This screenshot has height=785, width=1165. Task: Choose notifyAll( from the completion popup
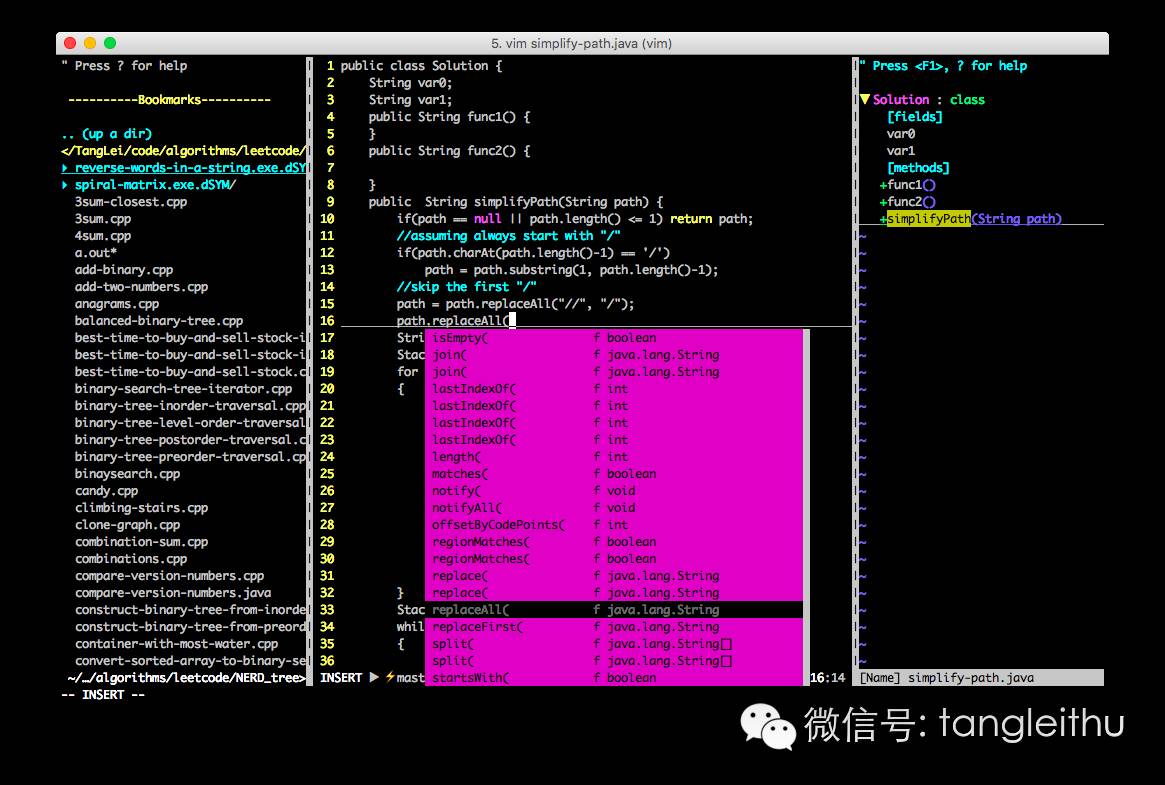pyautogui.click(x=614, y=508)
